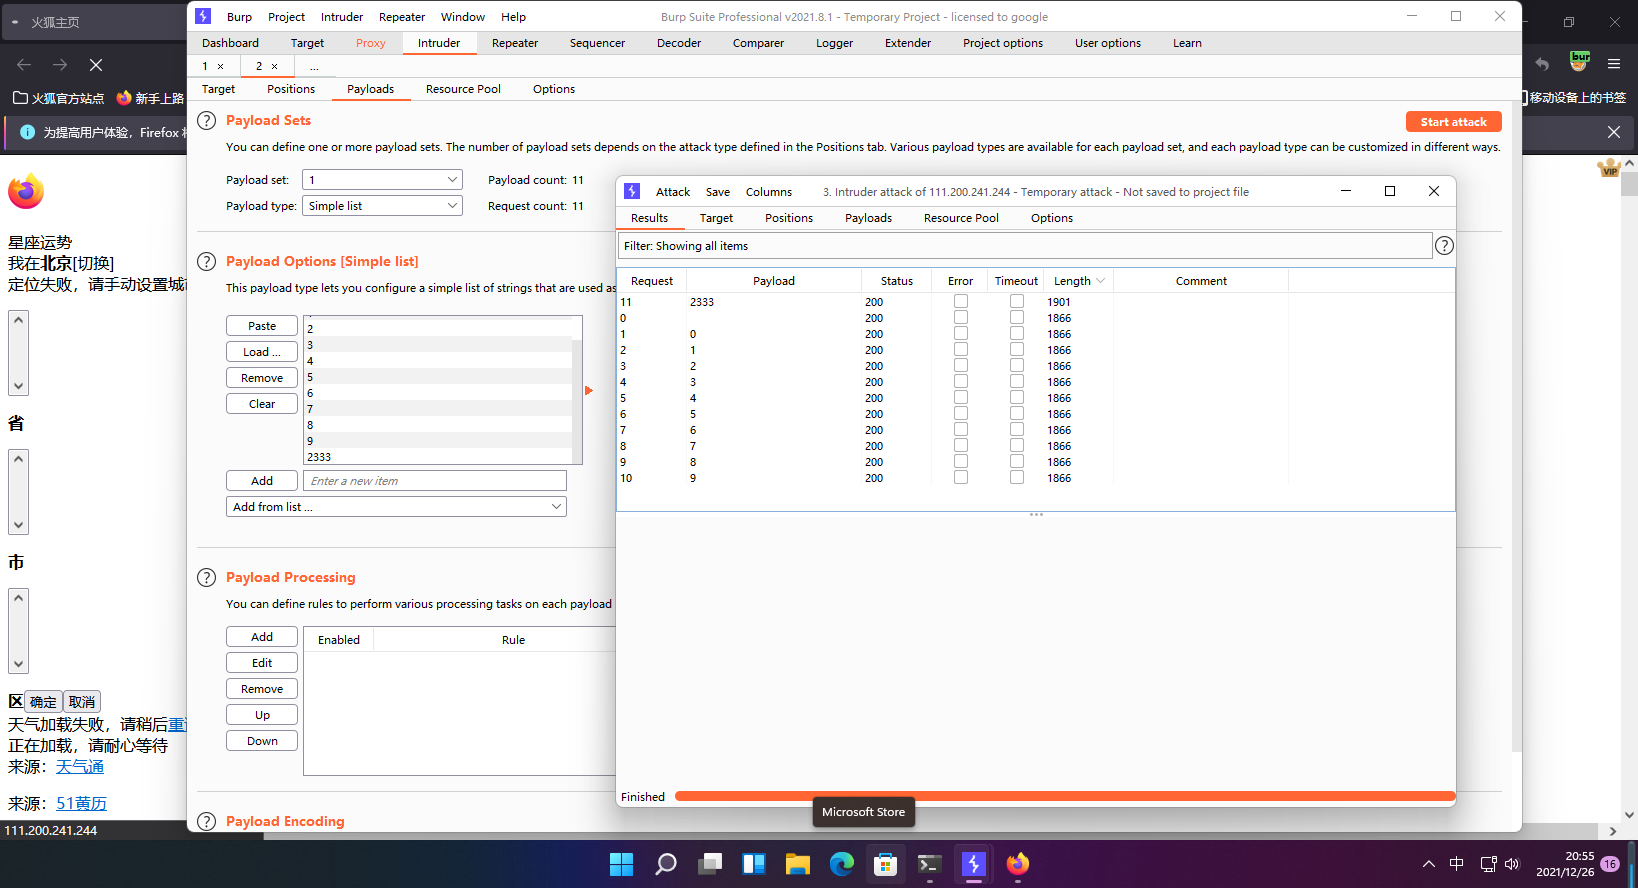Click down arrow on 省 list in Firefox
Screen dimensions: 1638x888
(18, 526)
